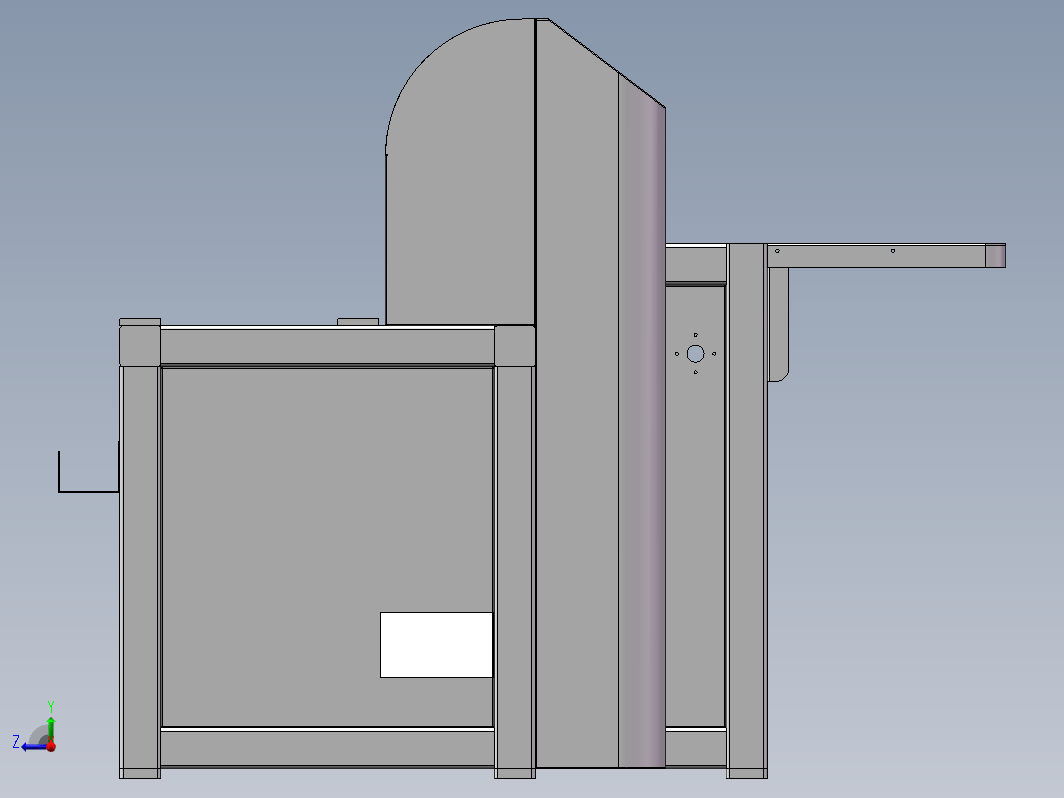Select the small tab on the frame's top-left corner
1064x798 pixels.
click(x=140, y=322)
